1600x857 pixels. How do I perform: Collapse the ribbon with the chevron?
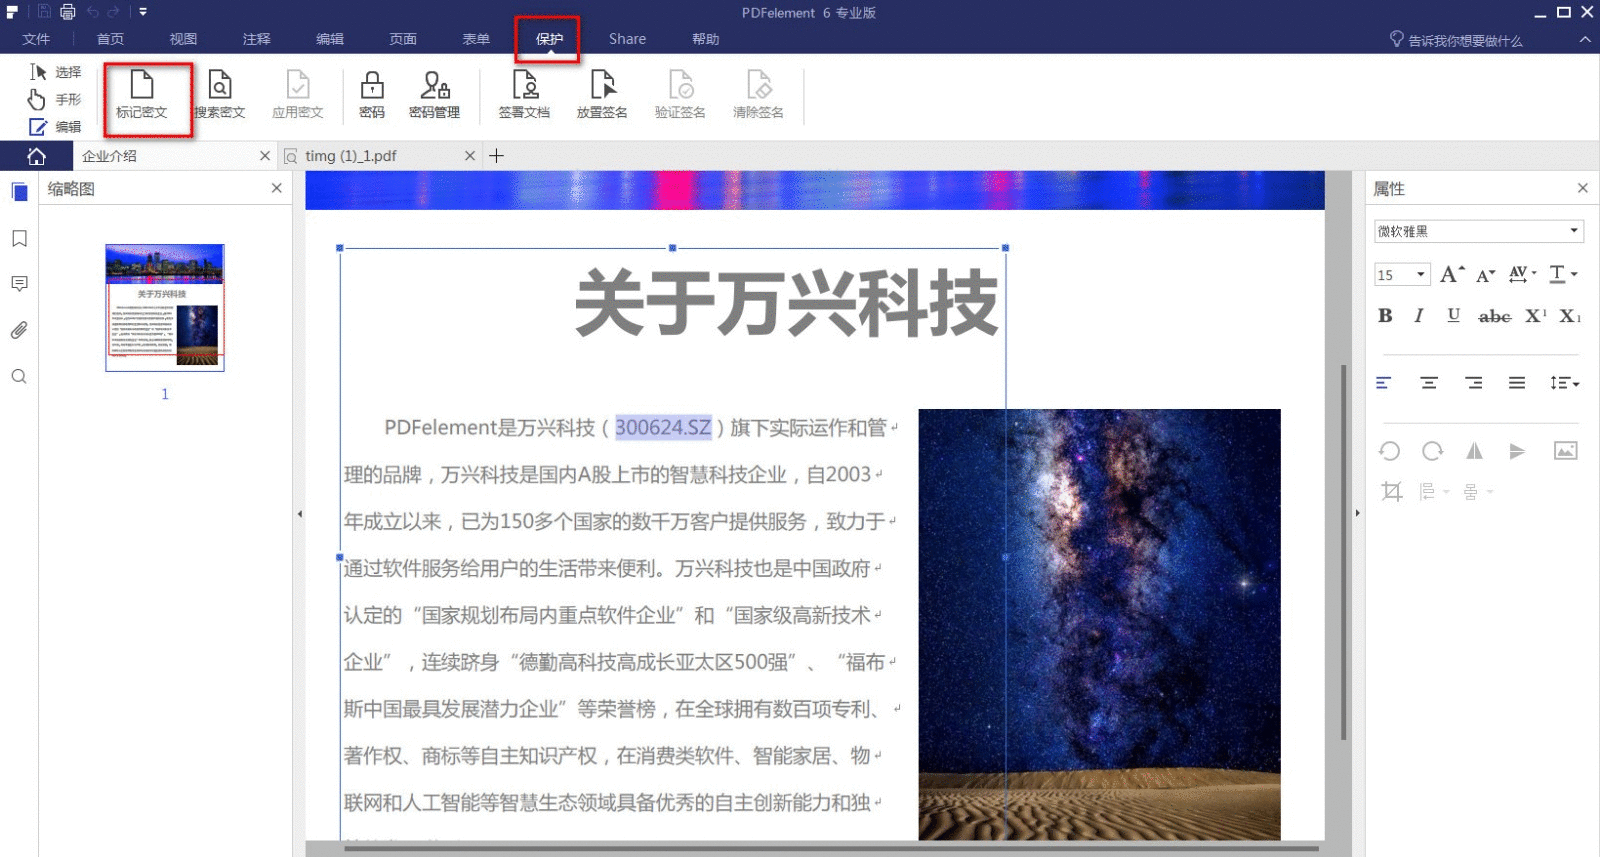pyautogui.click(x=1585, y=40)
